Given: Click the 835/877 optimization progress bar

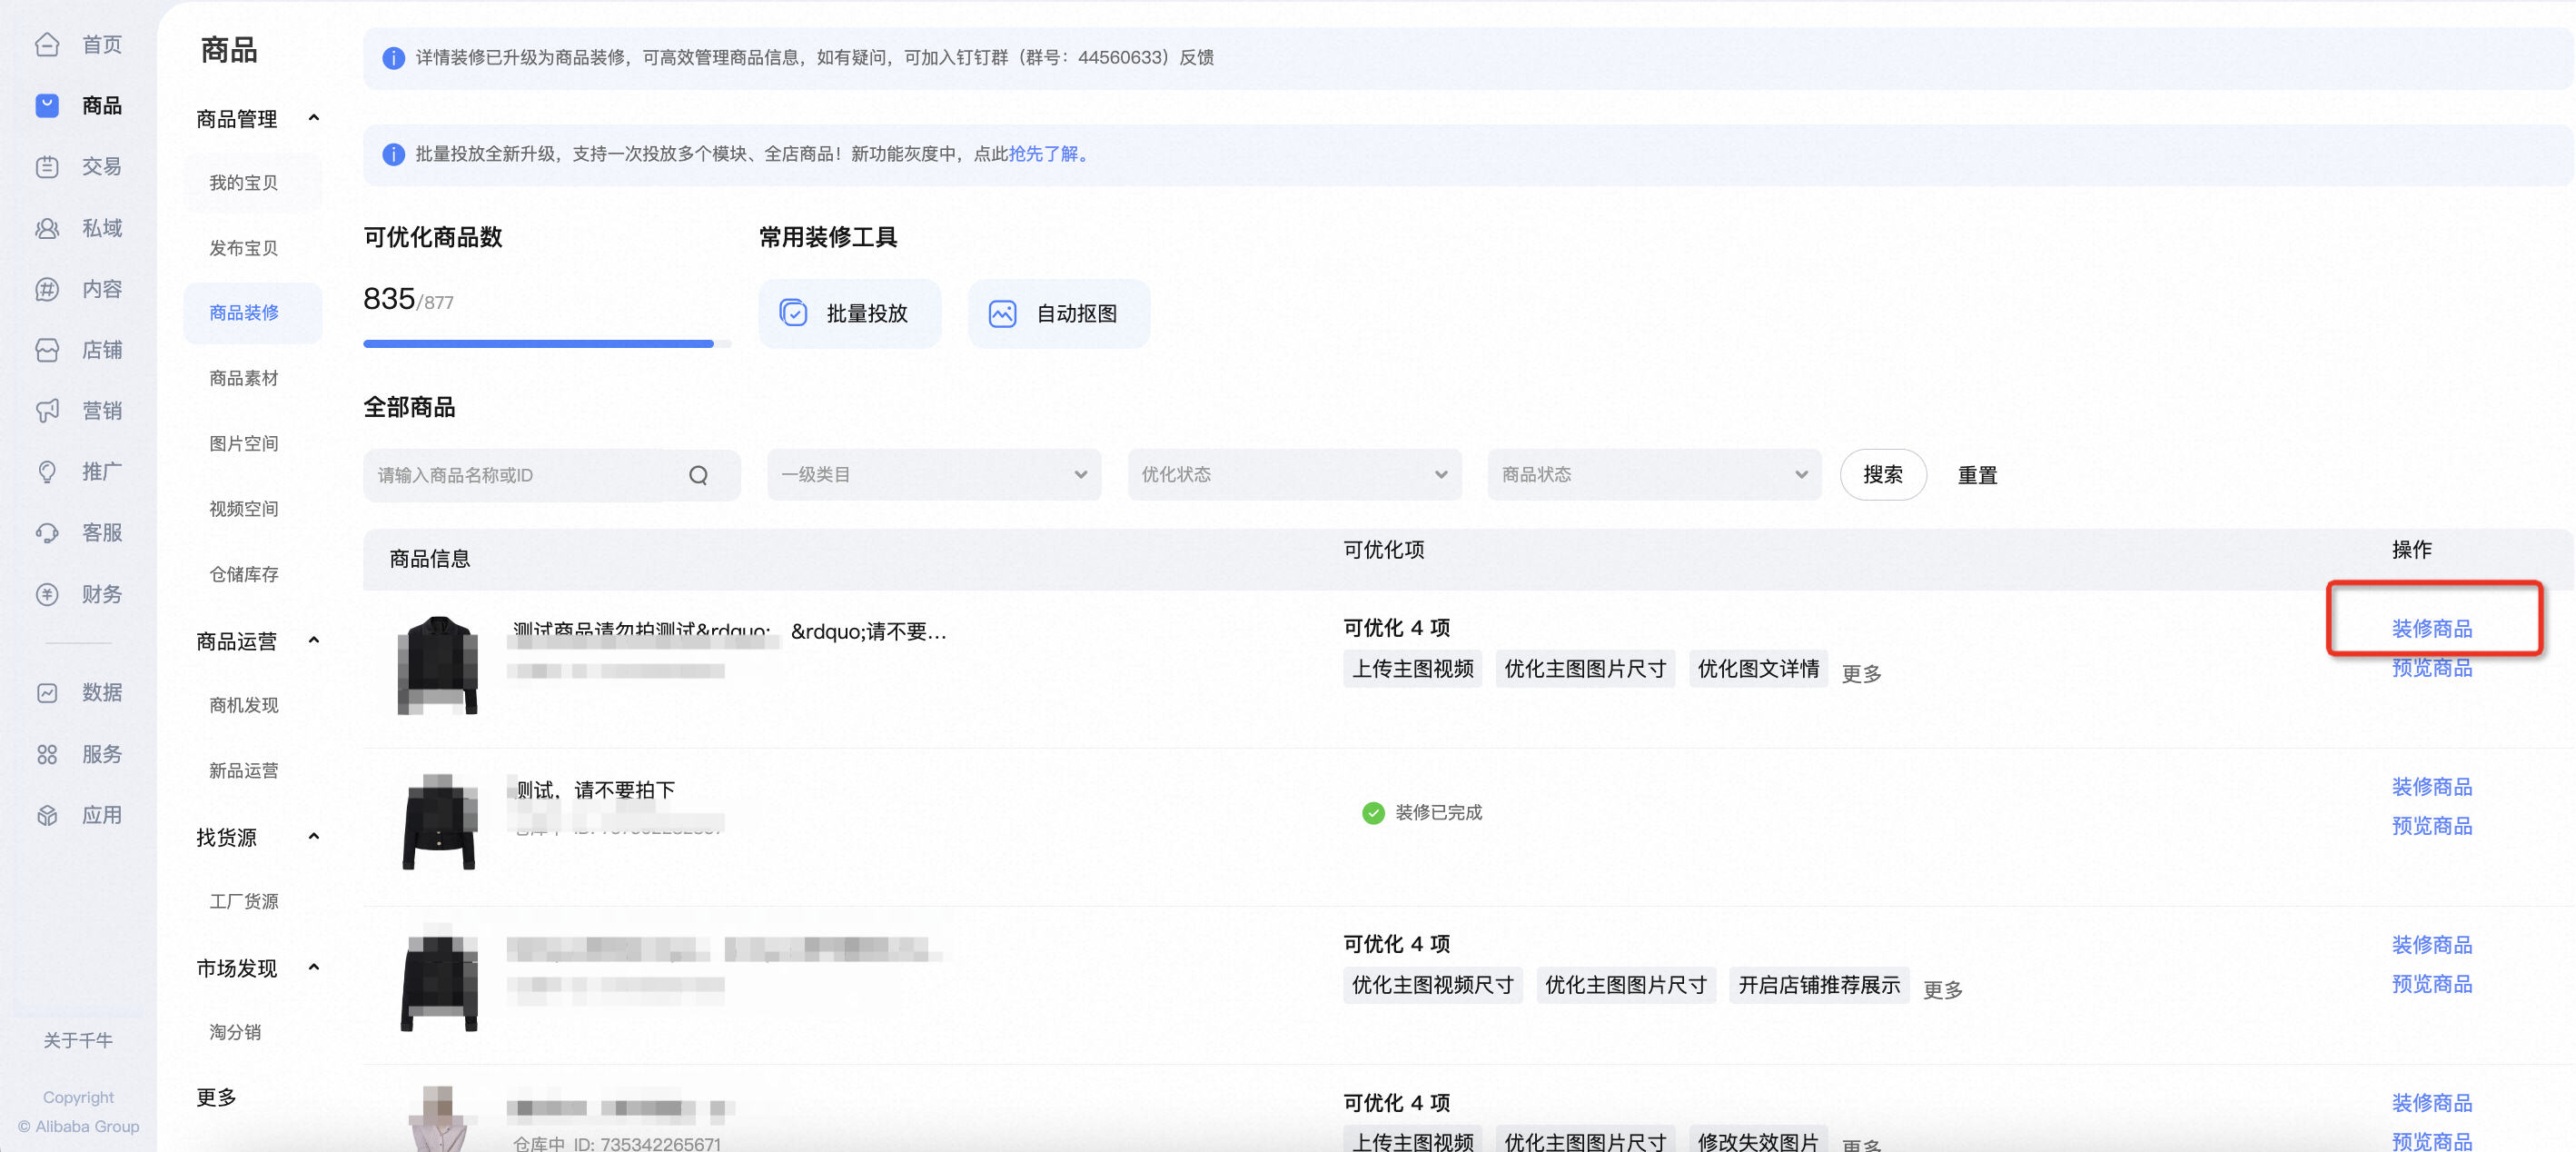Looking at the screenshot, I should tap(546, 343).
